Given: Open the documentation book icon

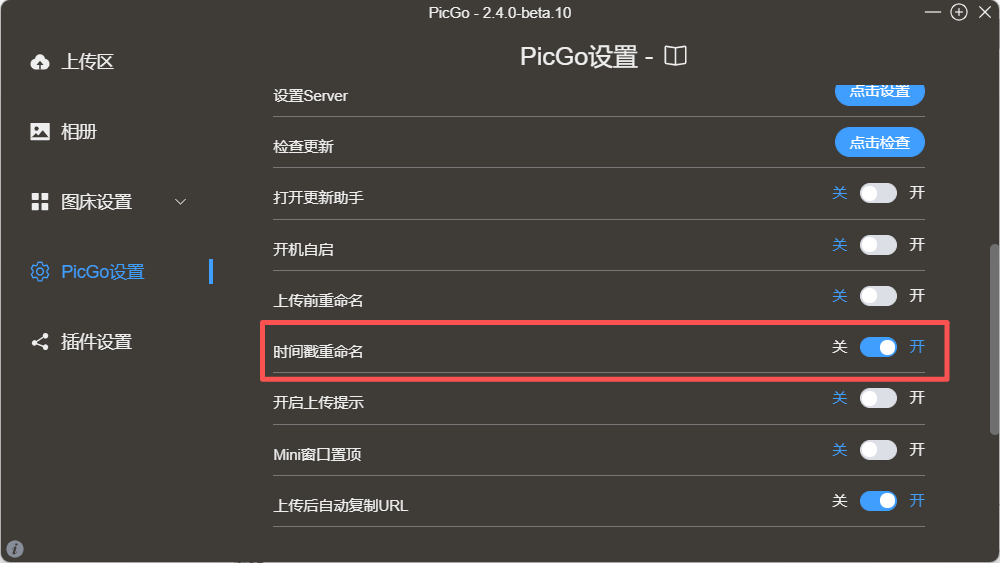Looking at the screenshot, I should (x=676, y=56).
